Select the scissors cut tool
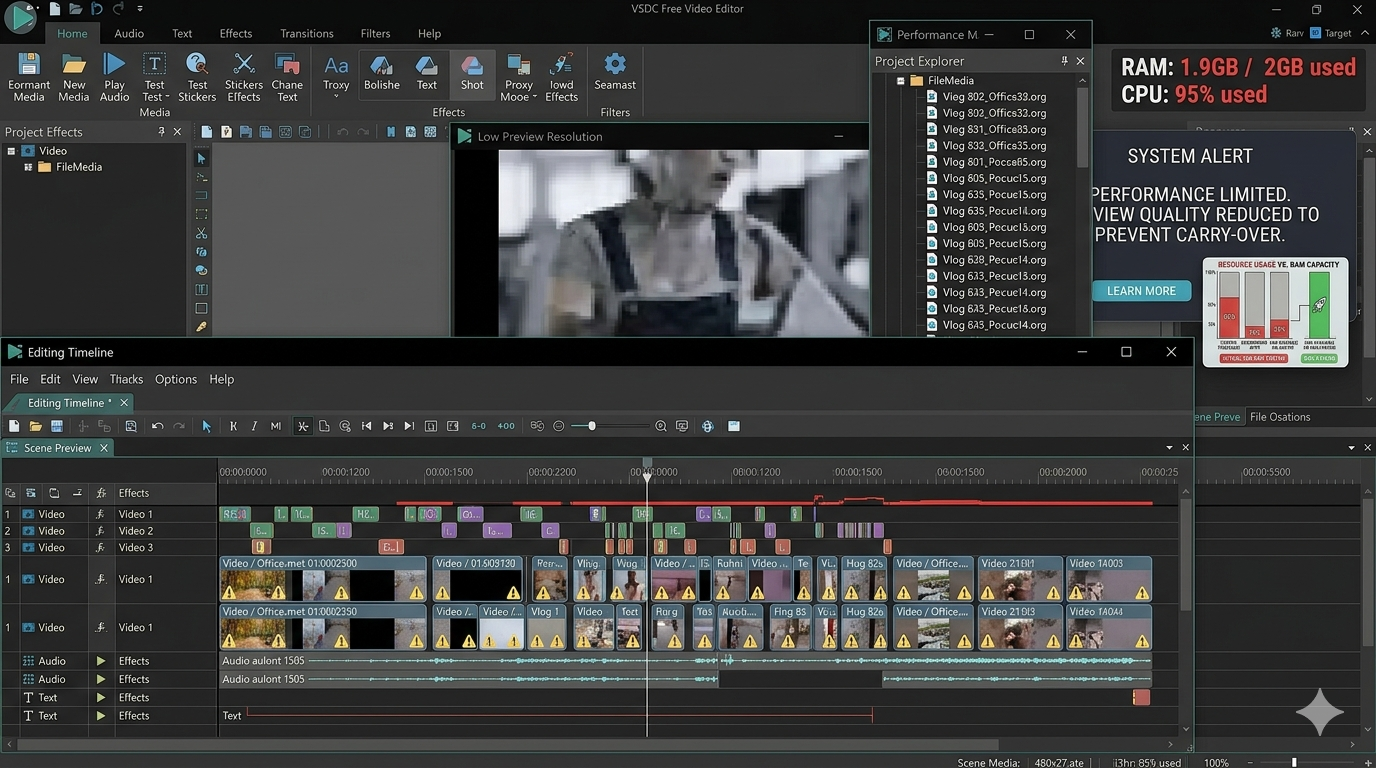 201,233
